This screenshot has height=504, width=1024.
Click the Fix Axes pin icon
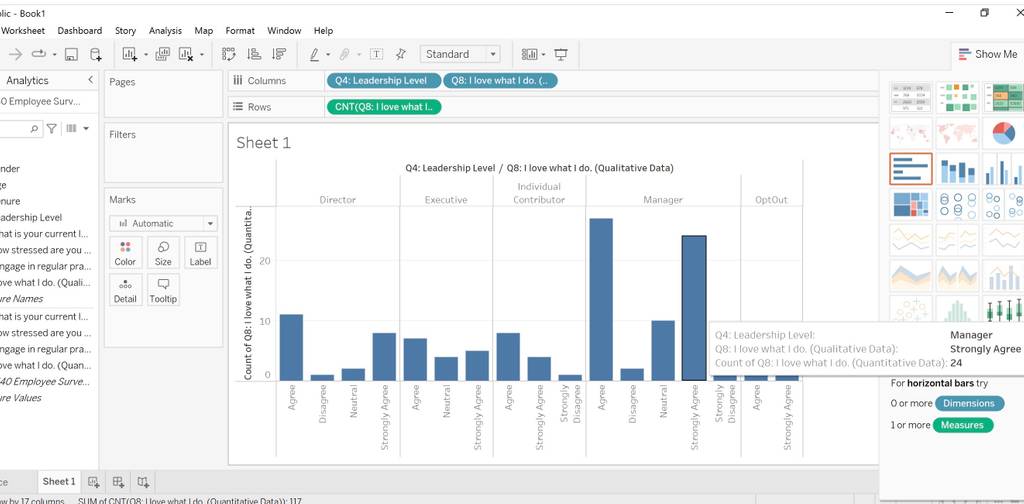pos(401,54)
